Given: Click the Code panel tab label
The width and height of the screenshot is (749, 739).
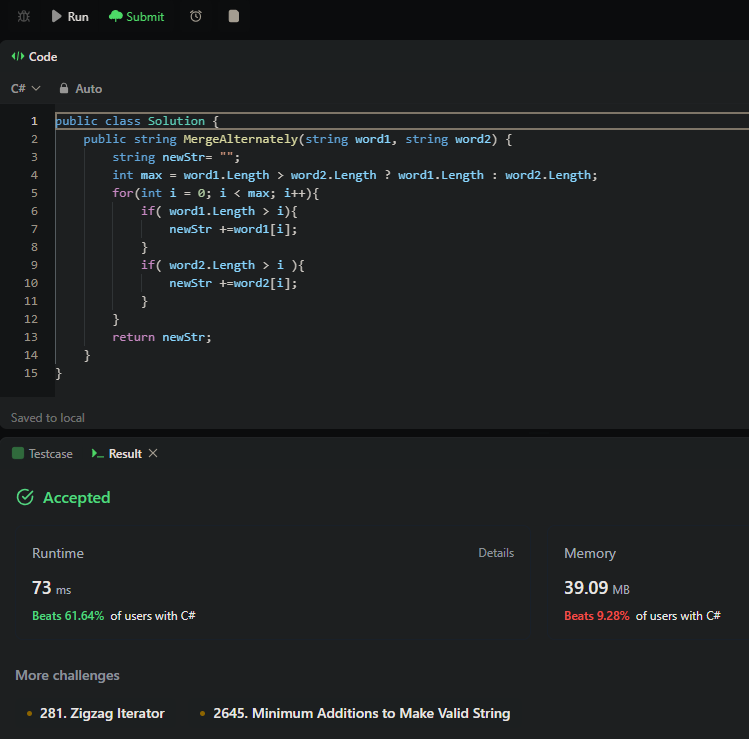Looking at the screenshot, I should click(43, 57).
